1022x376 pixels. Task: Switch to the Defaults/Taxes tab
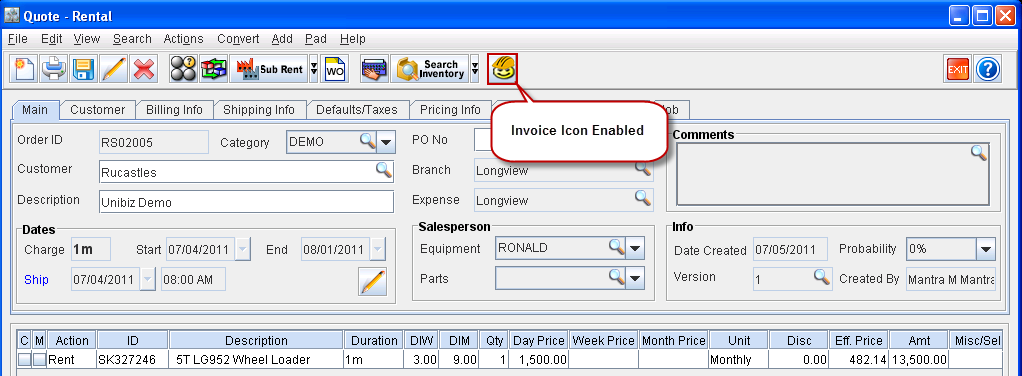click(x=357, y=109)
